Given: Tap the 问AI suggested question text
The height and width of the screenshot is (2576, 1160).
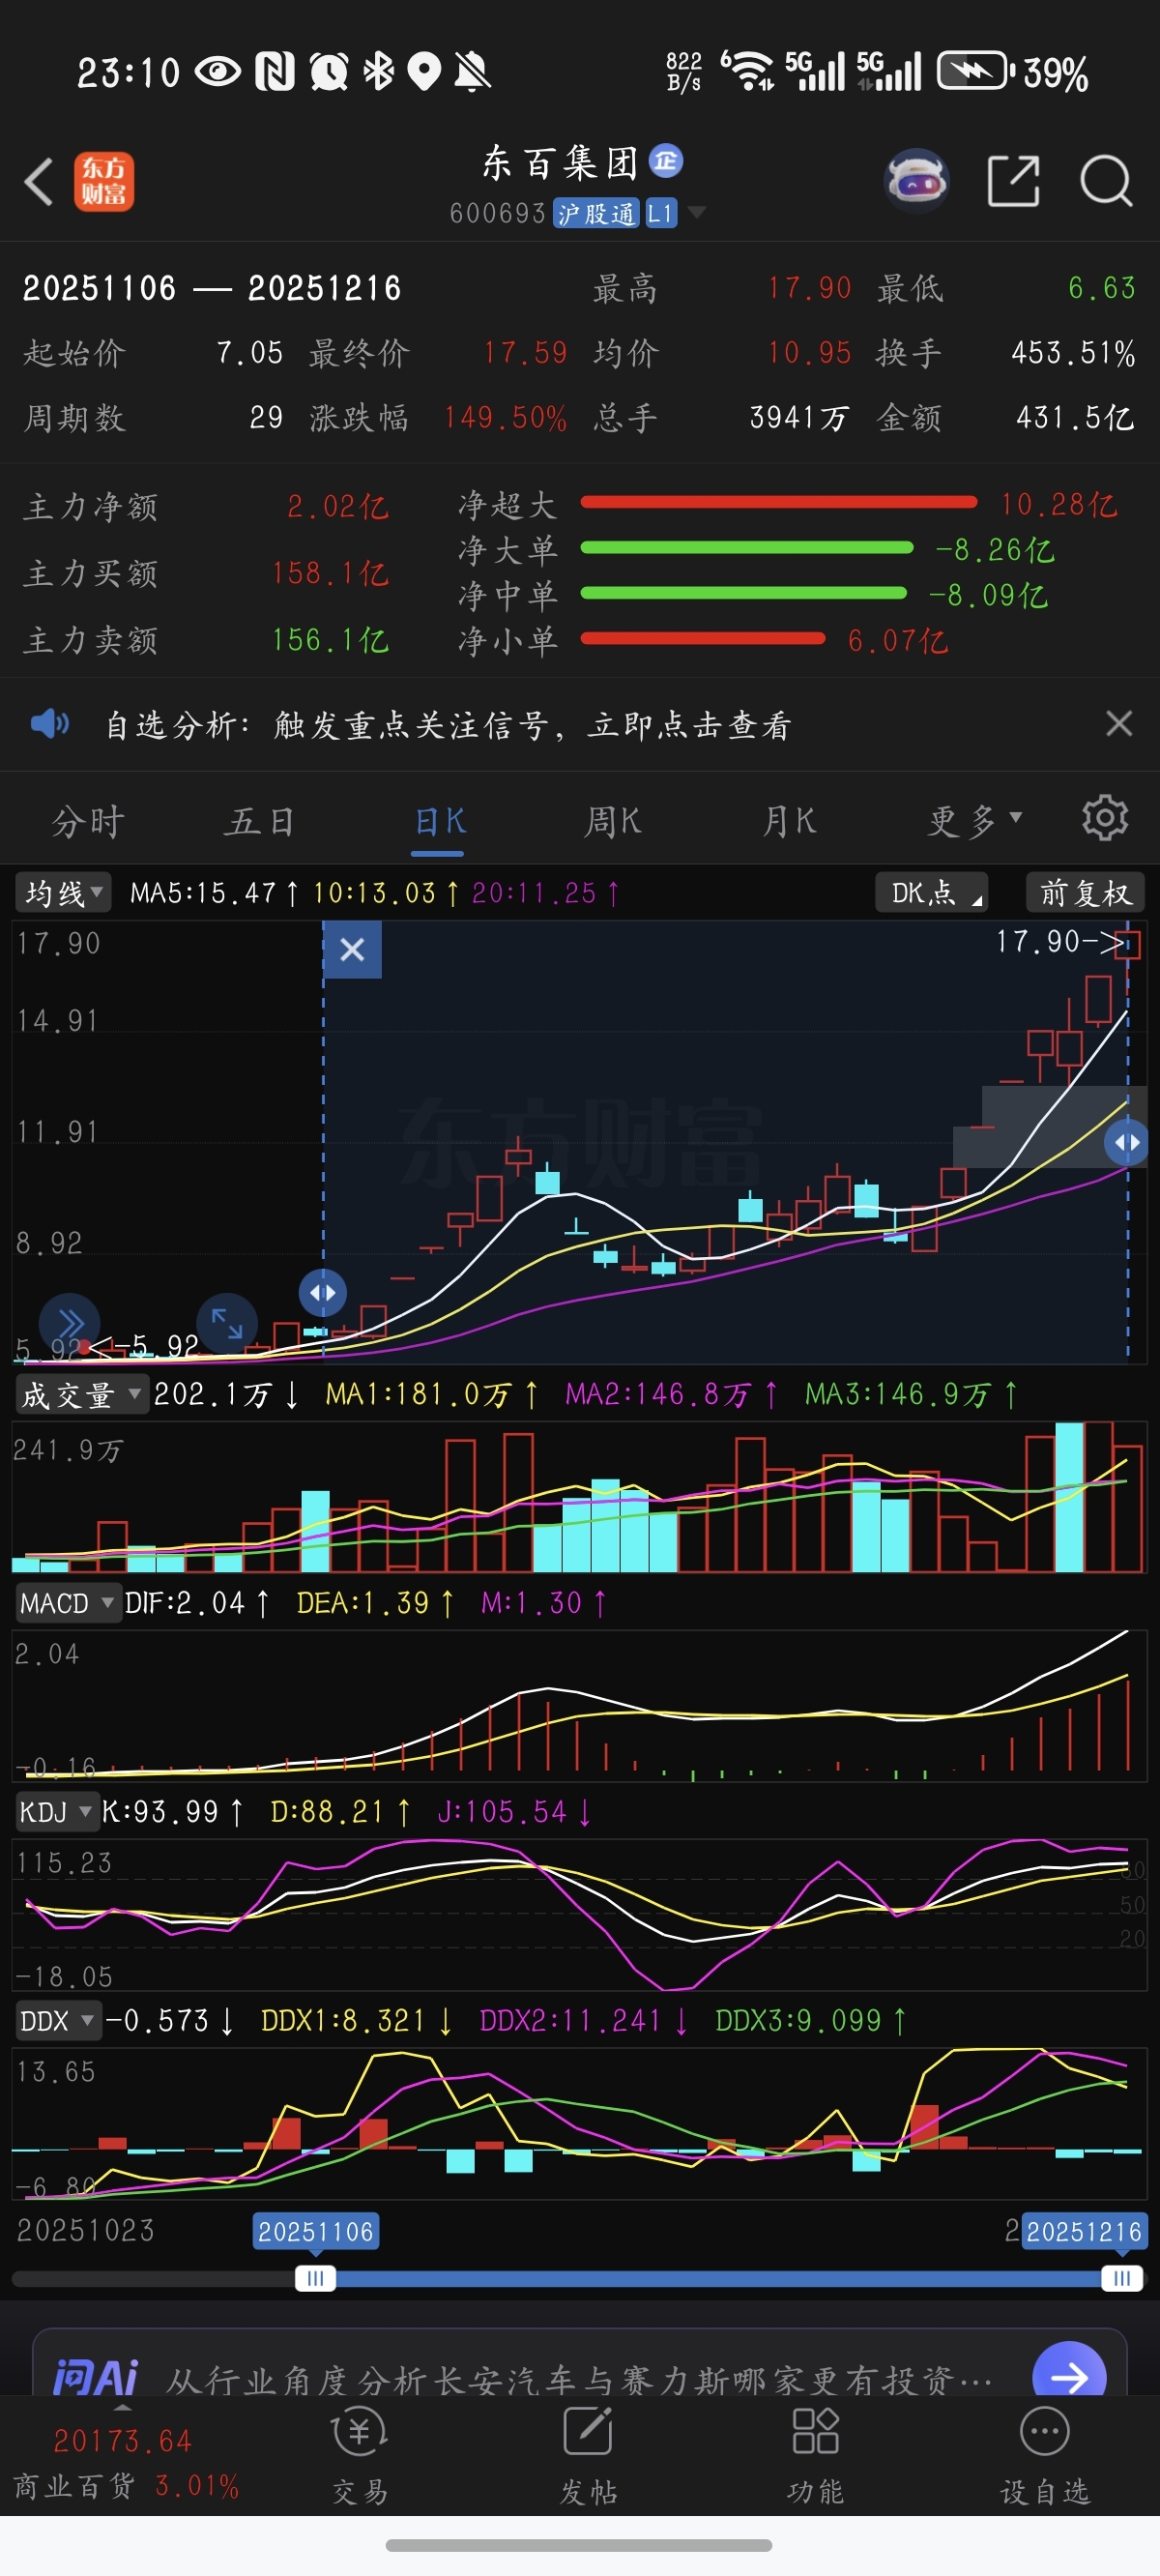Looking at the screenshot, I should tap(578, 2380).
